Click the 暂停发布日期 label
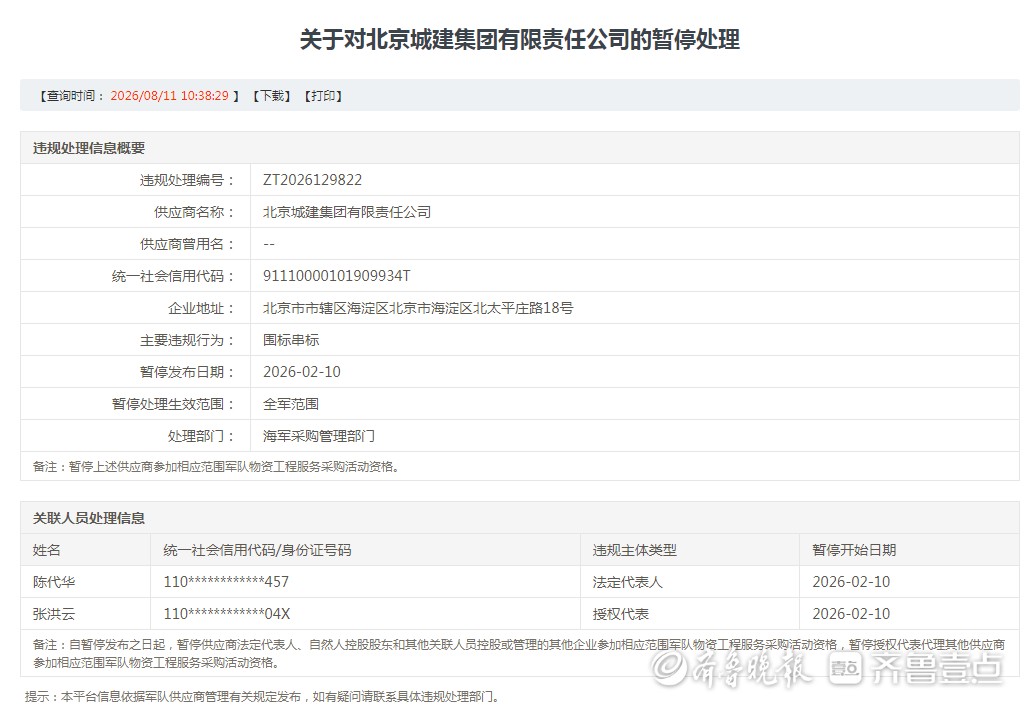This screenshot has height=722, width=1036. (187, 372)
